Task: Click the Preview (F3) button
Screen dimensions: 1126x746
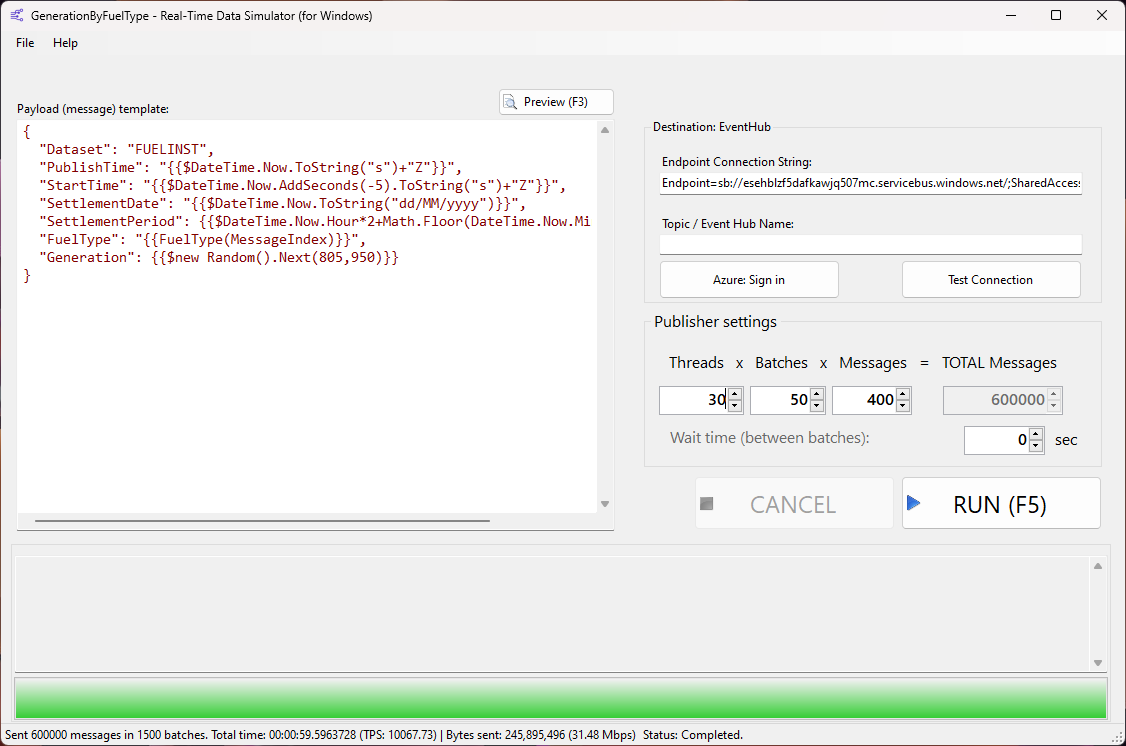Action: 557,102
